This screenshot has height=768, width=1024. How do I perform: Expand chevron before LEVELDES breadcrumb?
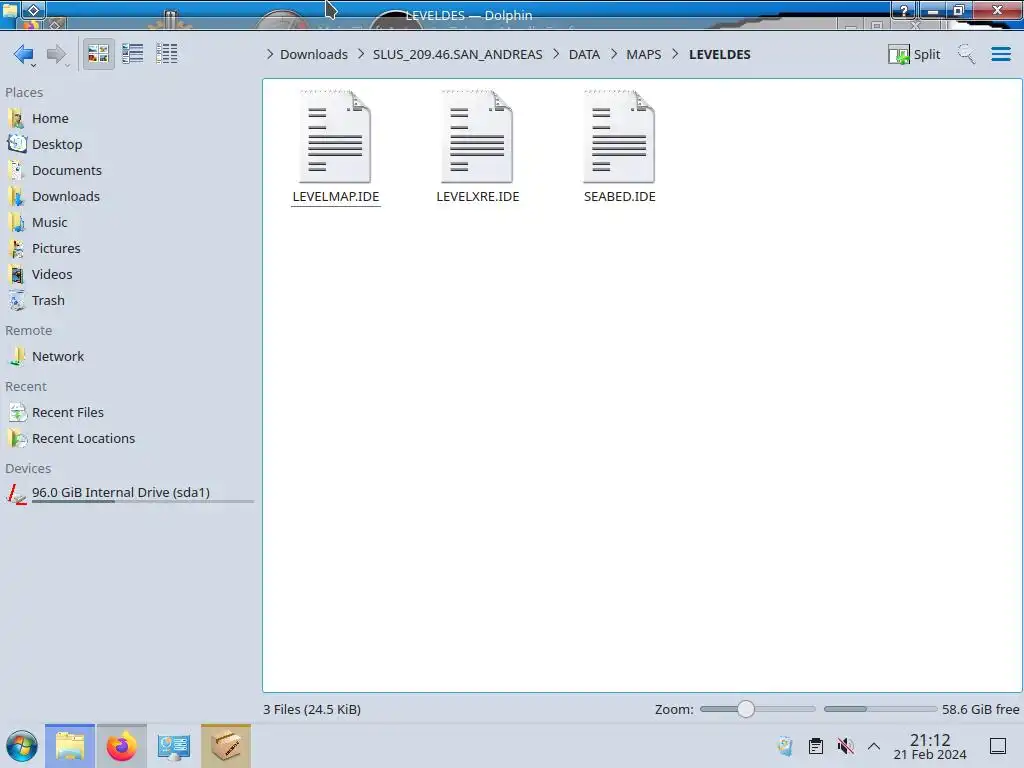click(x=675, y=54)
